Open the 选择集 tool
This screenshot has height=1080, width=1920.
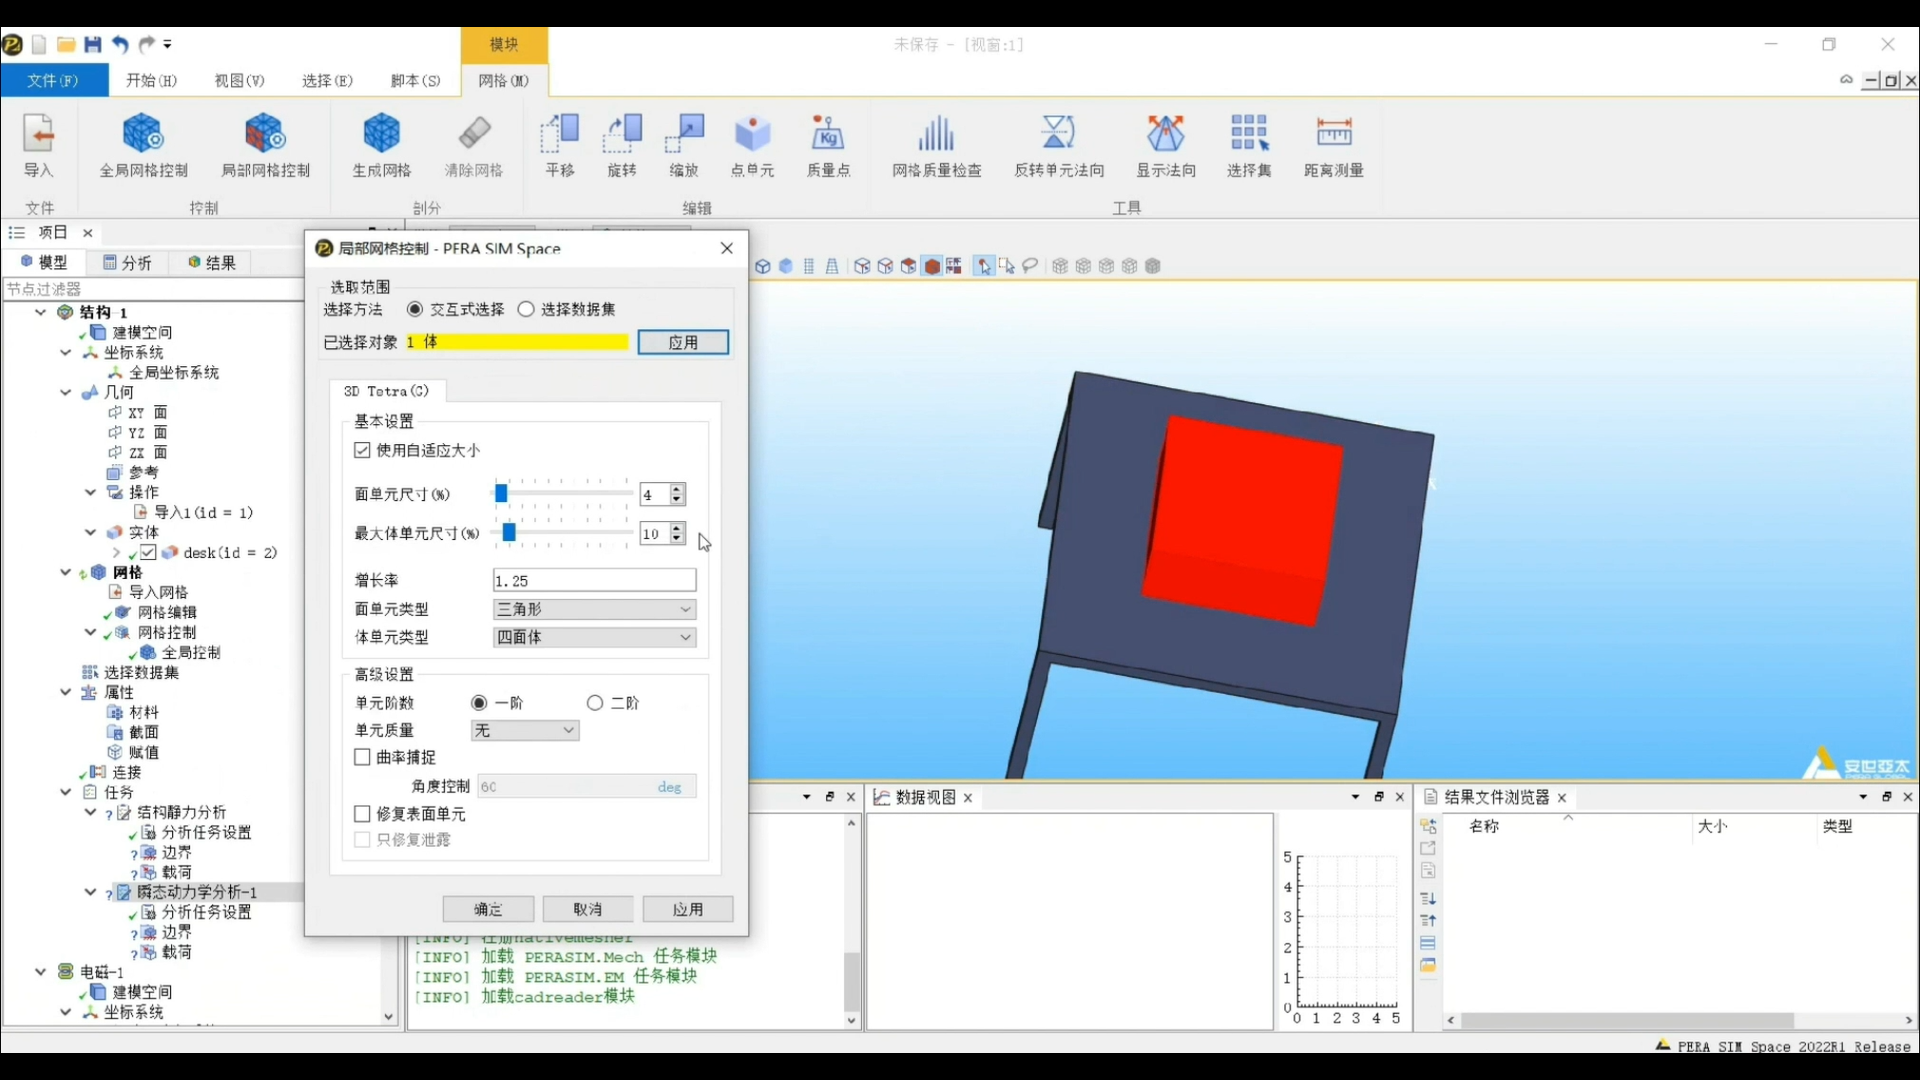1249,145
